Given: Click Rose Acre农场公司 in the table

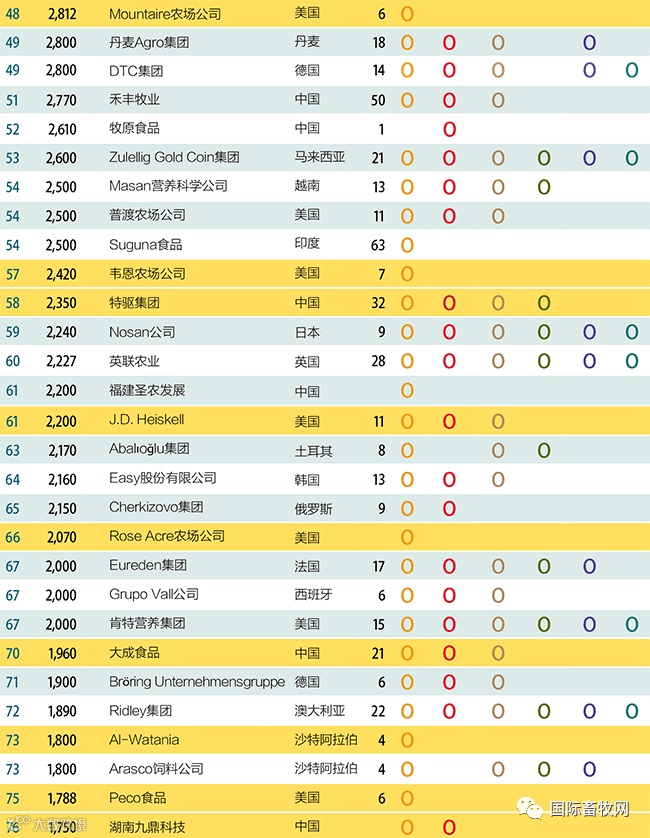Looking at the screenshot, I should tap(167, 536).
